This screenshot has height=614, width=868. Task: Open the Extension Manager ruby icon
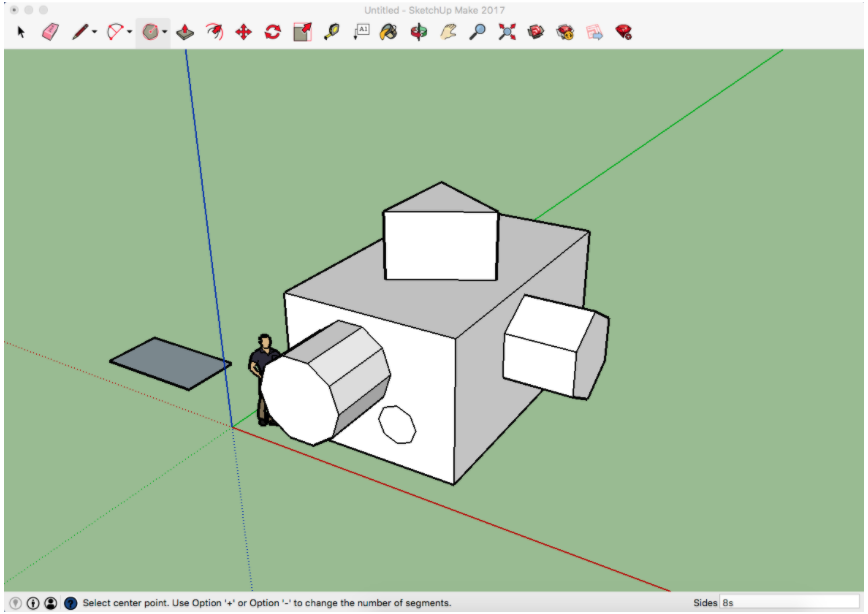(624, 32)
